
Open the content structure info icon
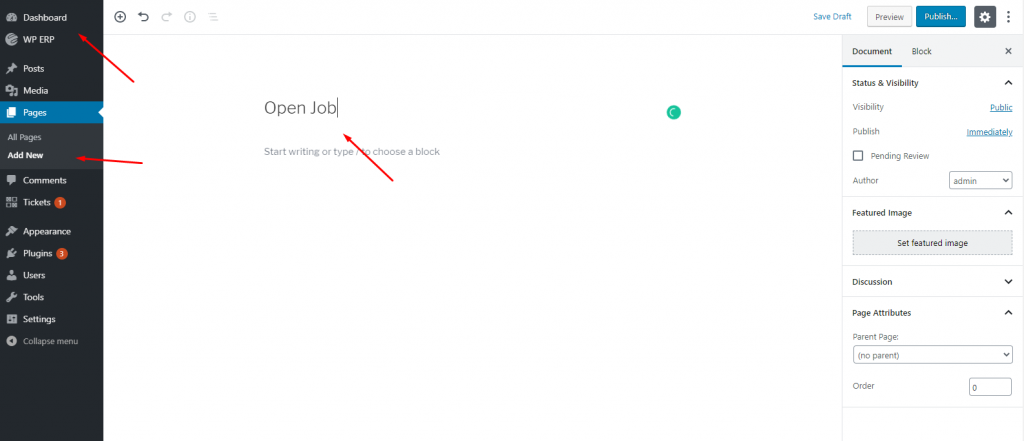(190, 17)
